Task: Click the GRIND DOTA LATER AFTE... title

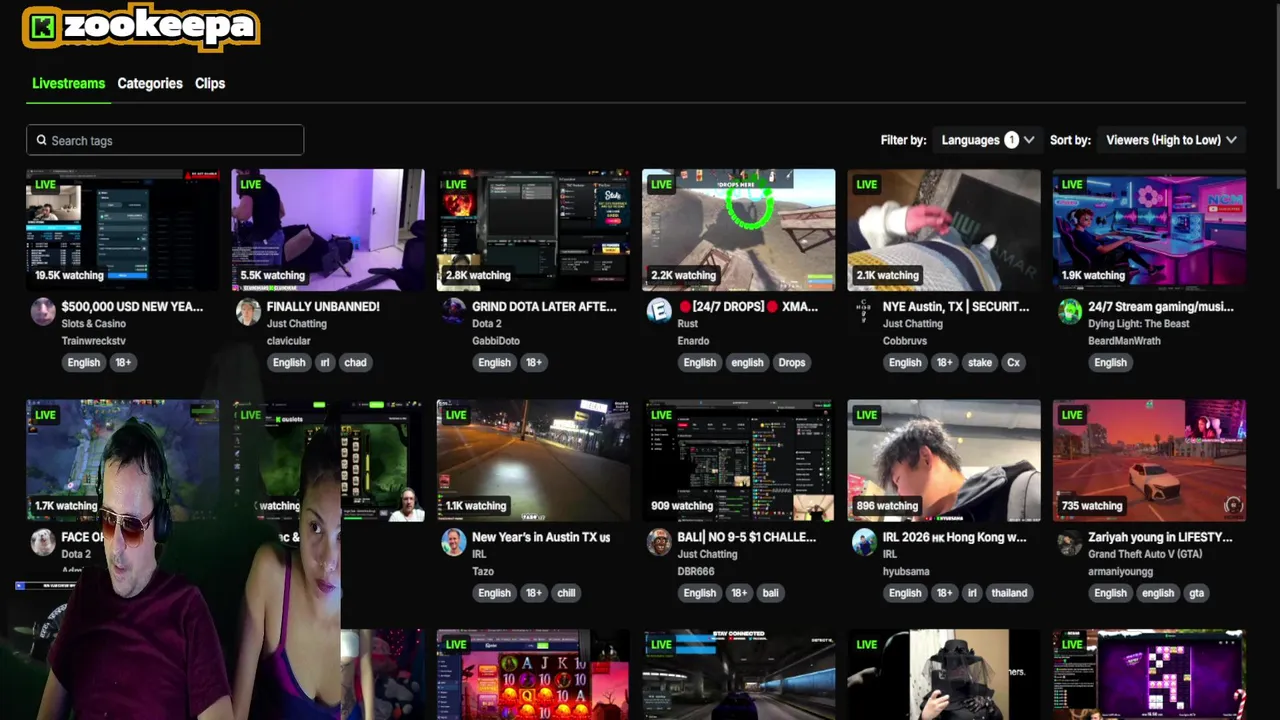Action: pos(544,307)
